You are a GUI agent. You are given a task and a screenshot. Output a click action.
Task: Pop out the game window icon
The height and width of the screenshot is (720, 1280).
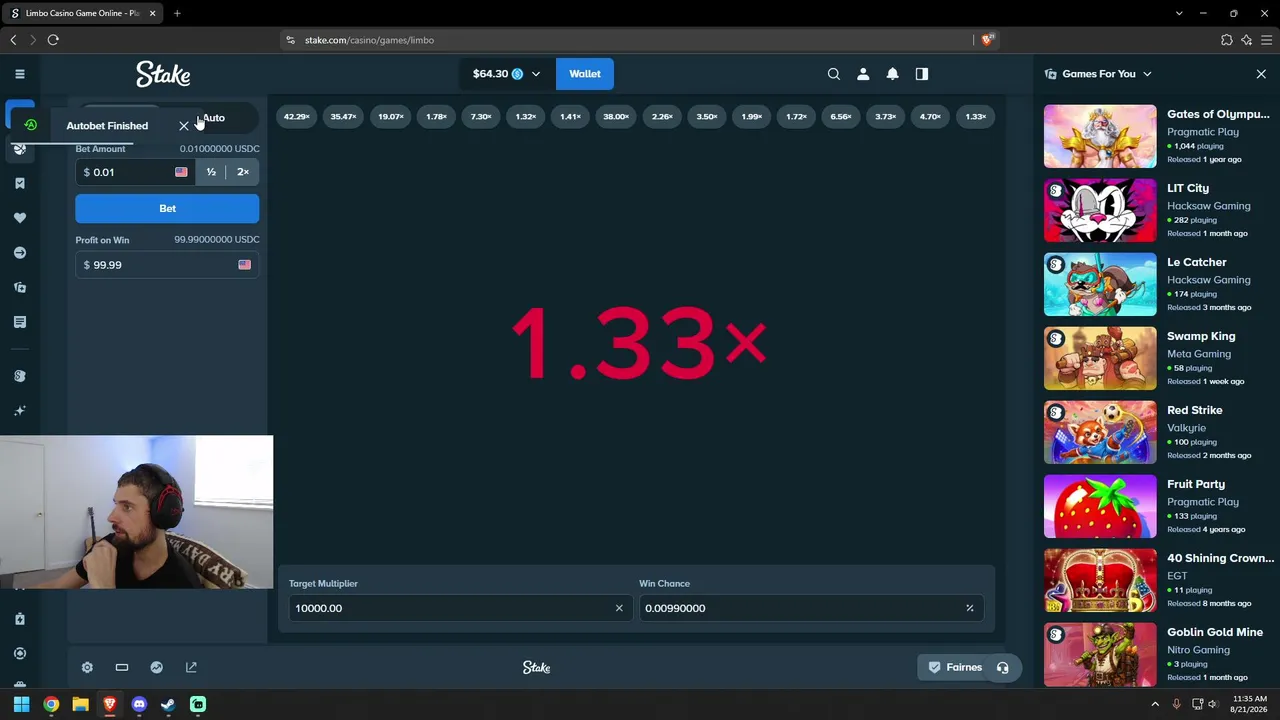point(191,667)
